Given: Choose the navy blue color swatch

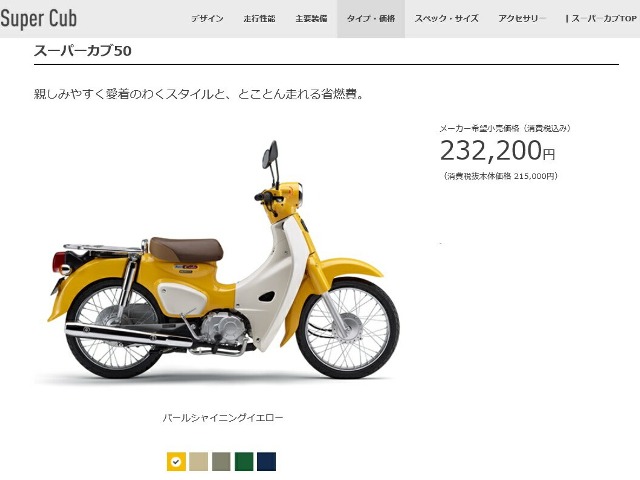Looking at the screenshot, I should click(267, 462).
